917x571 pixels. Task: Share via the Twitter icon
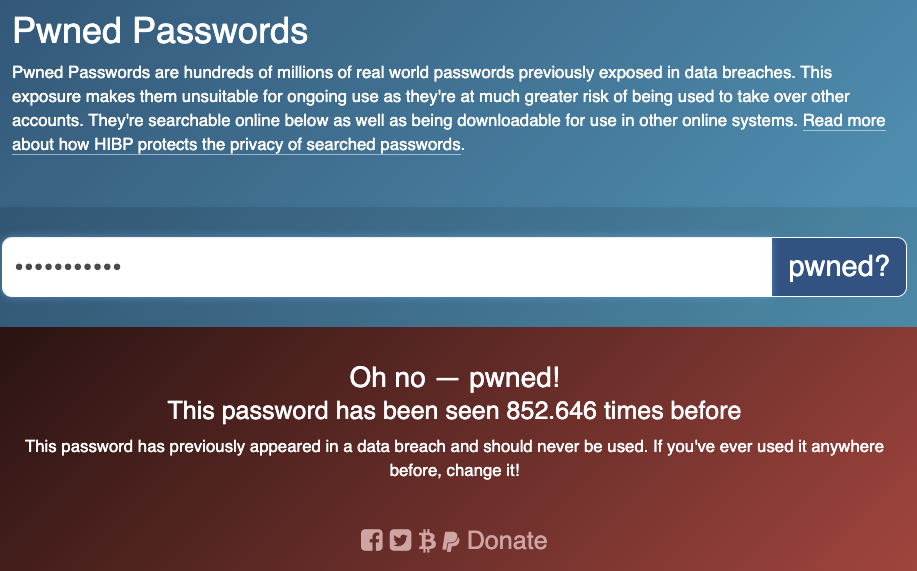[401, 540]
